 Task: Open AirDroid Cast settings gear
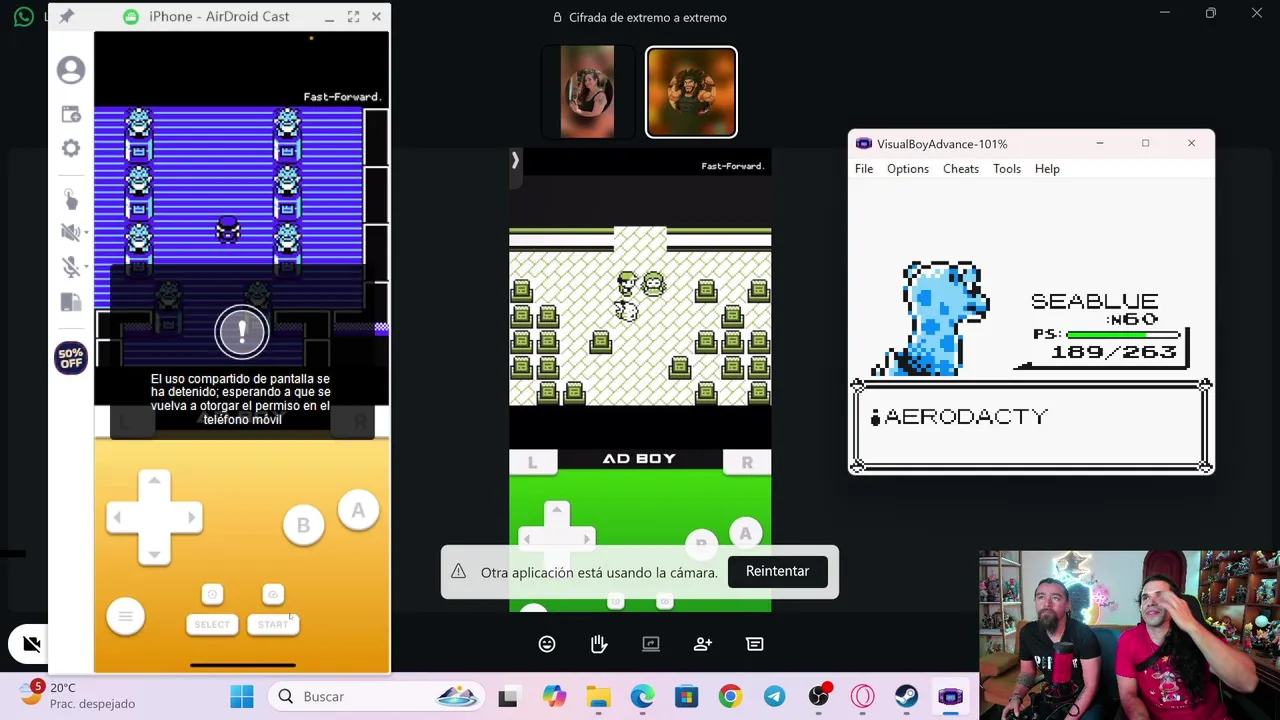point(71,148)
